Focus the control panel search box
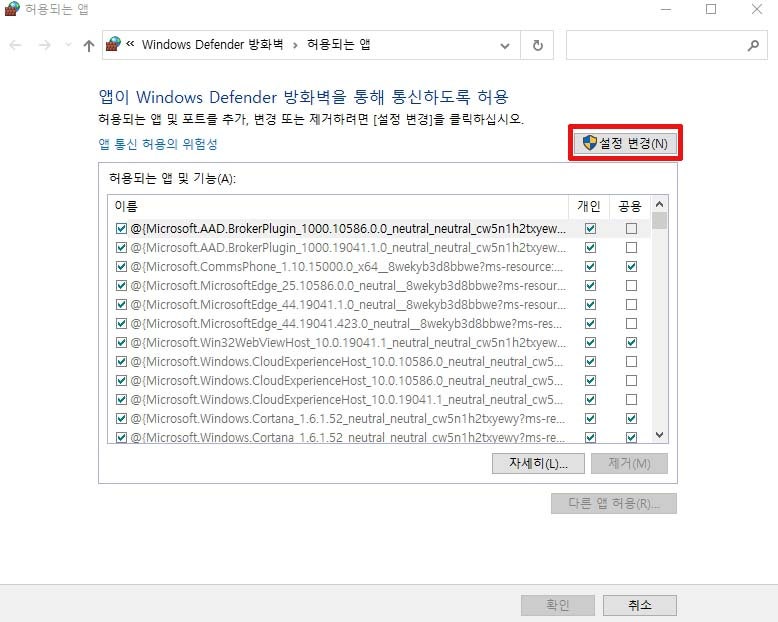This screenshot has width=778, height=622. click(x=667, y=45)
